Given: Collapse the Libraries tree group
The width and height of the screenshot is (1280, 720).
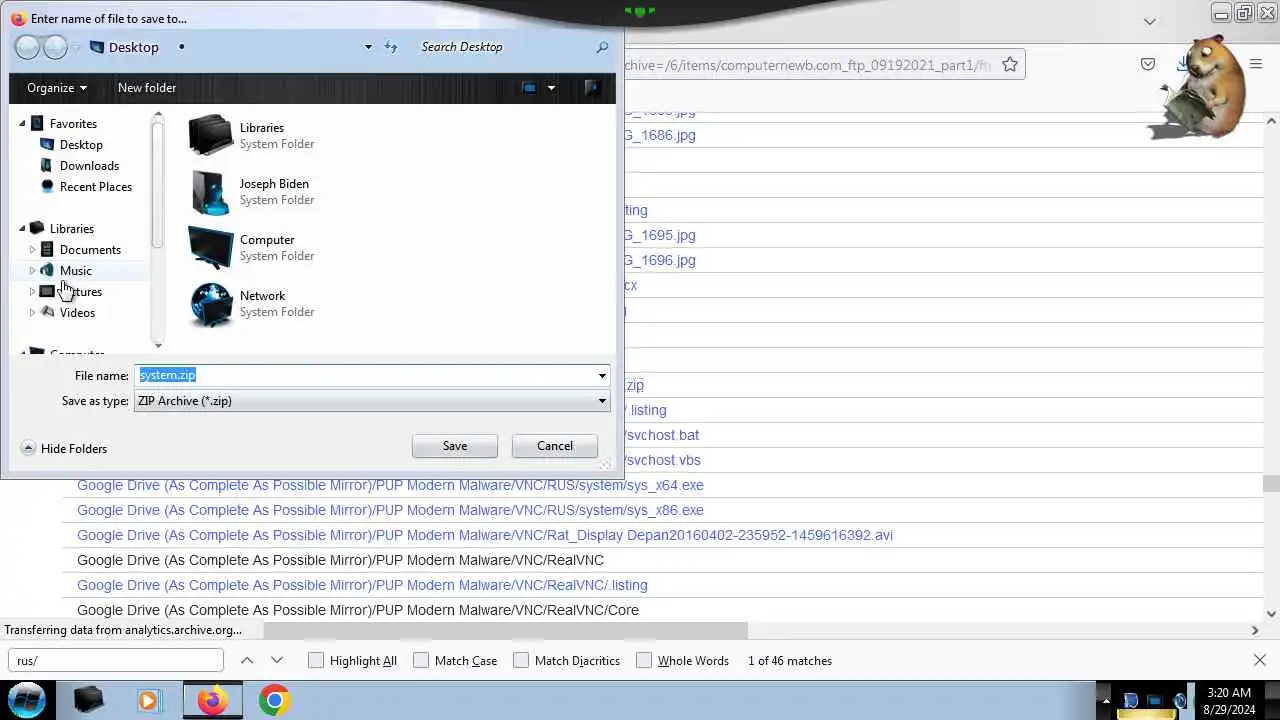Looking at the screenshot, I should point(22,229).
